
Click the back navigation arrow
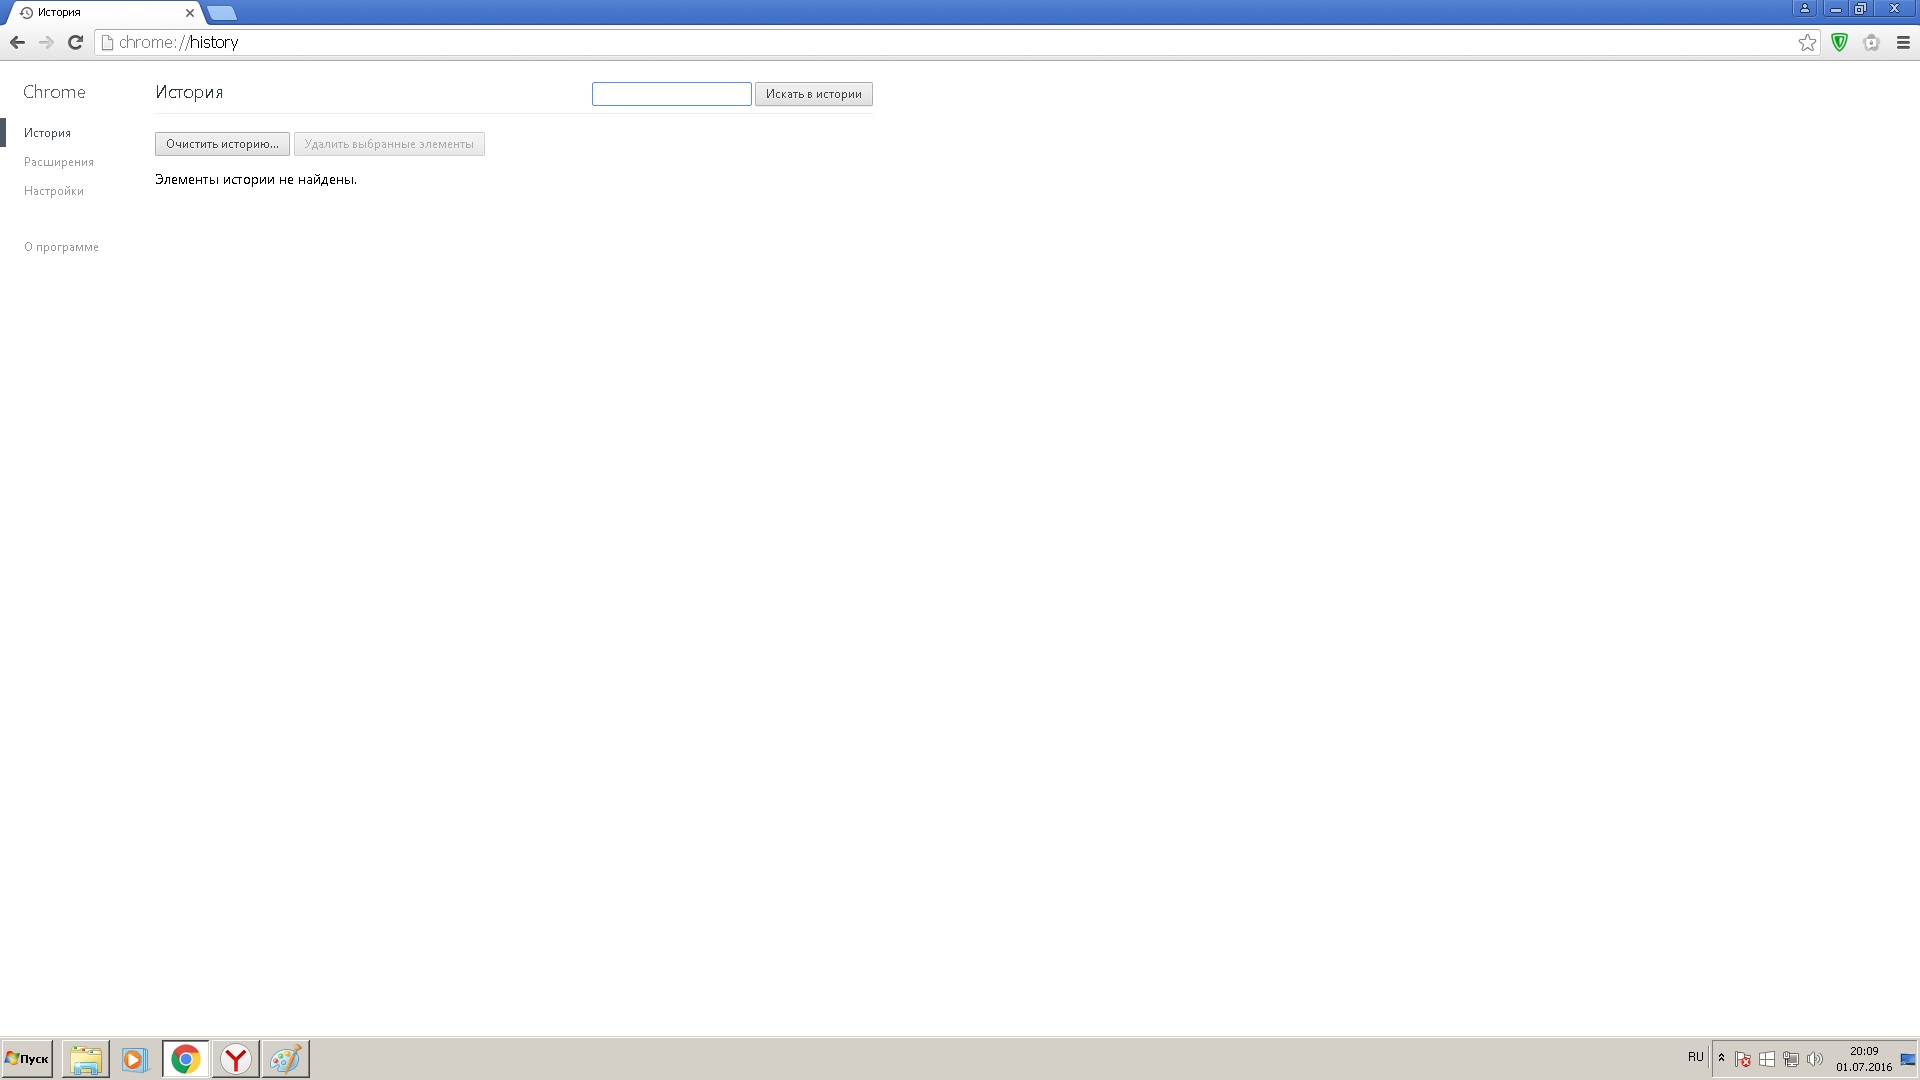coord(17,42)
